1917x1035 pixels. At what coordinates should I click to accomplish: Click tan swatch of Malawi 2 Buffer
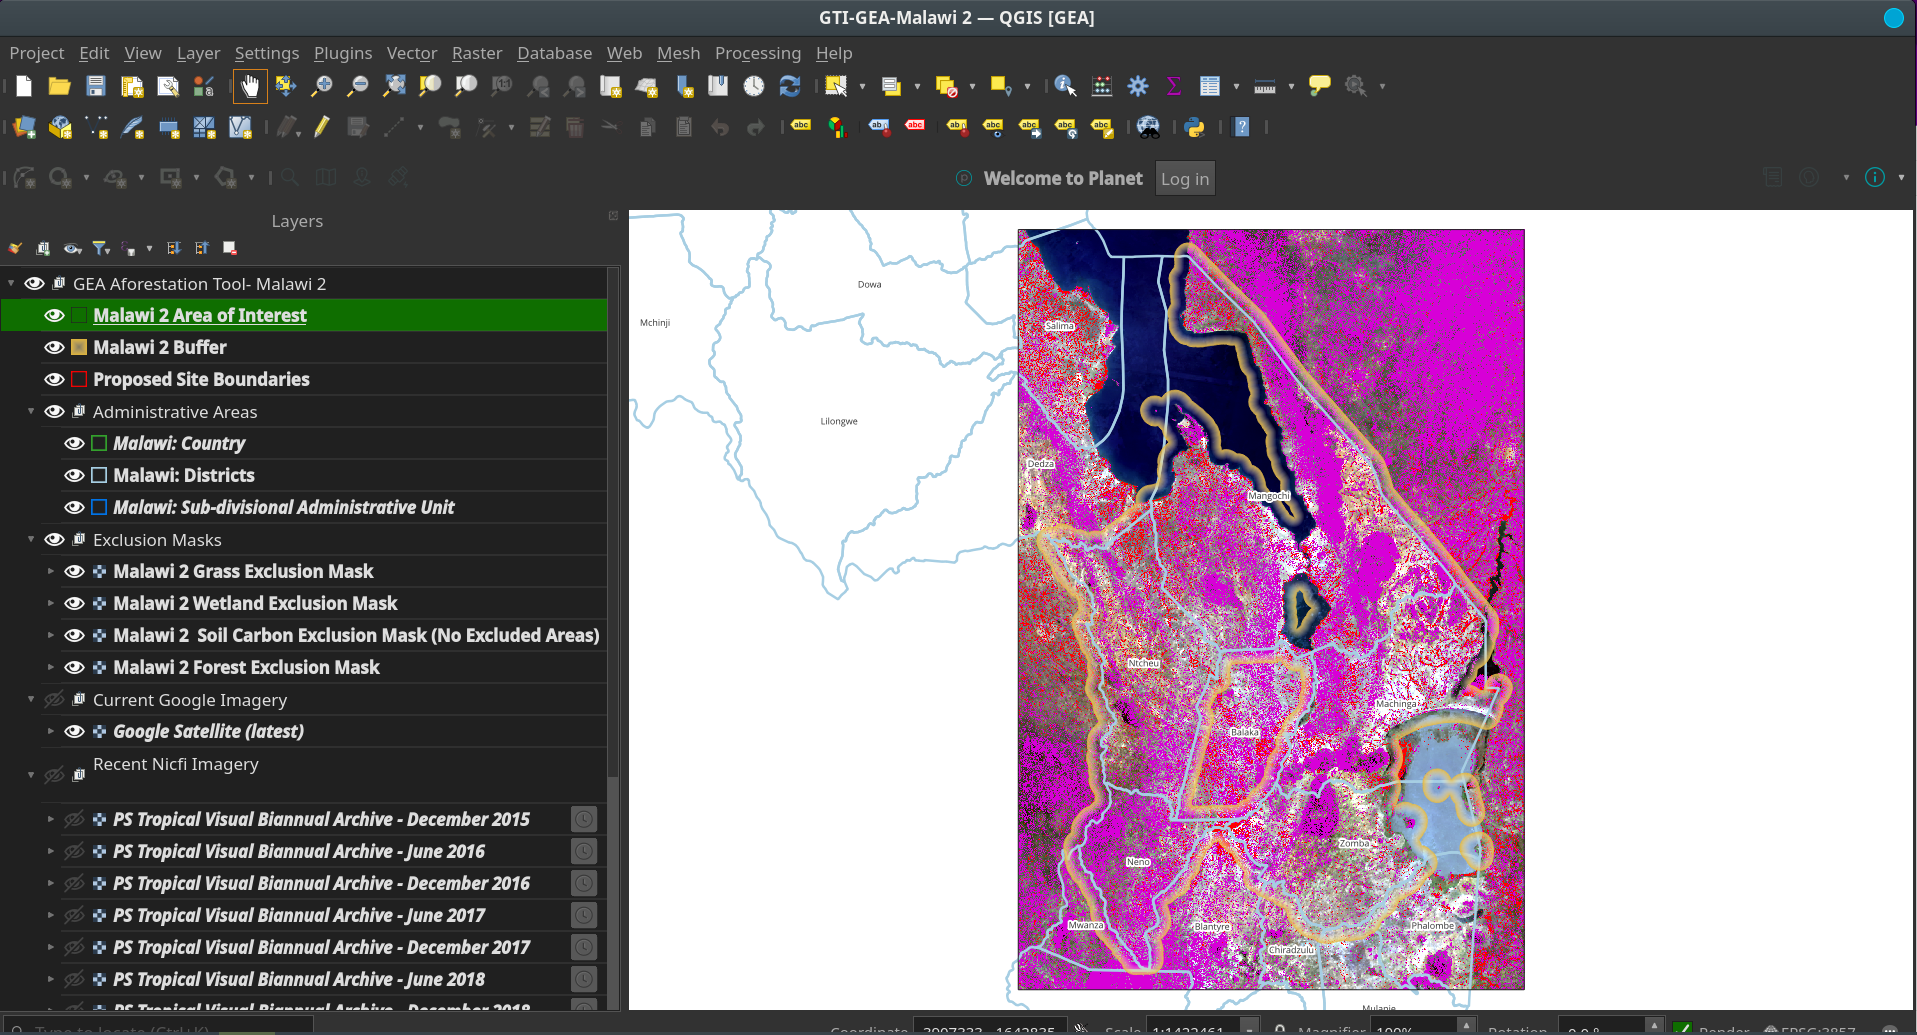79,347
